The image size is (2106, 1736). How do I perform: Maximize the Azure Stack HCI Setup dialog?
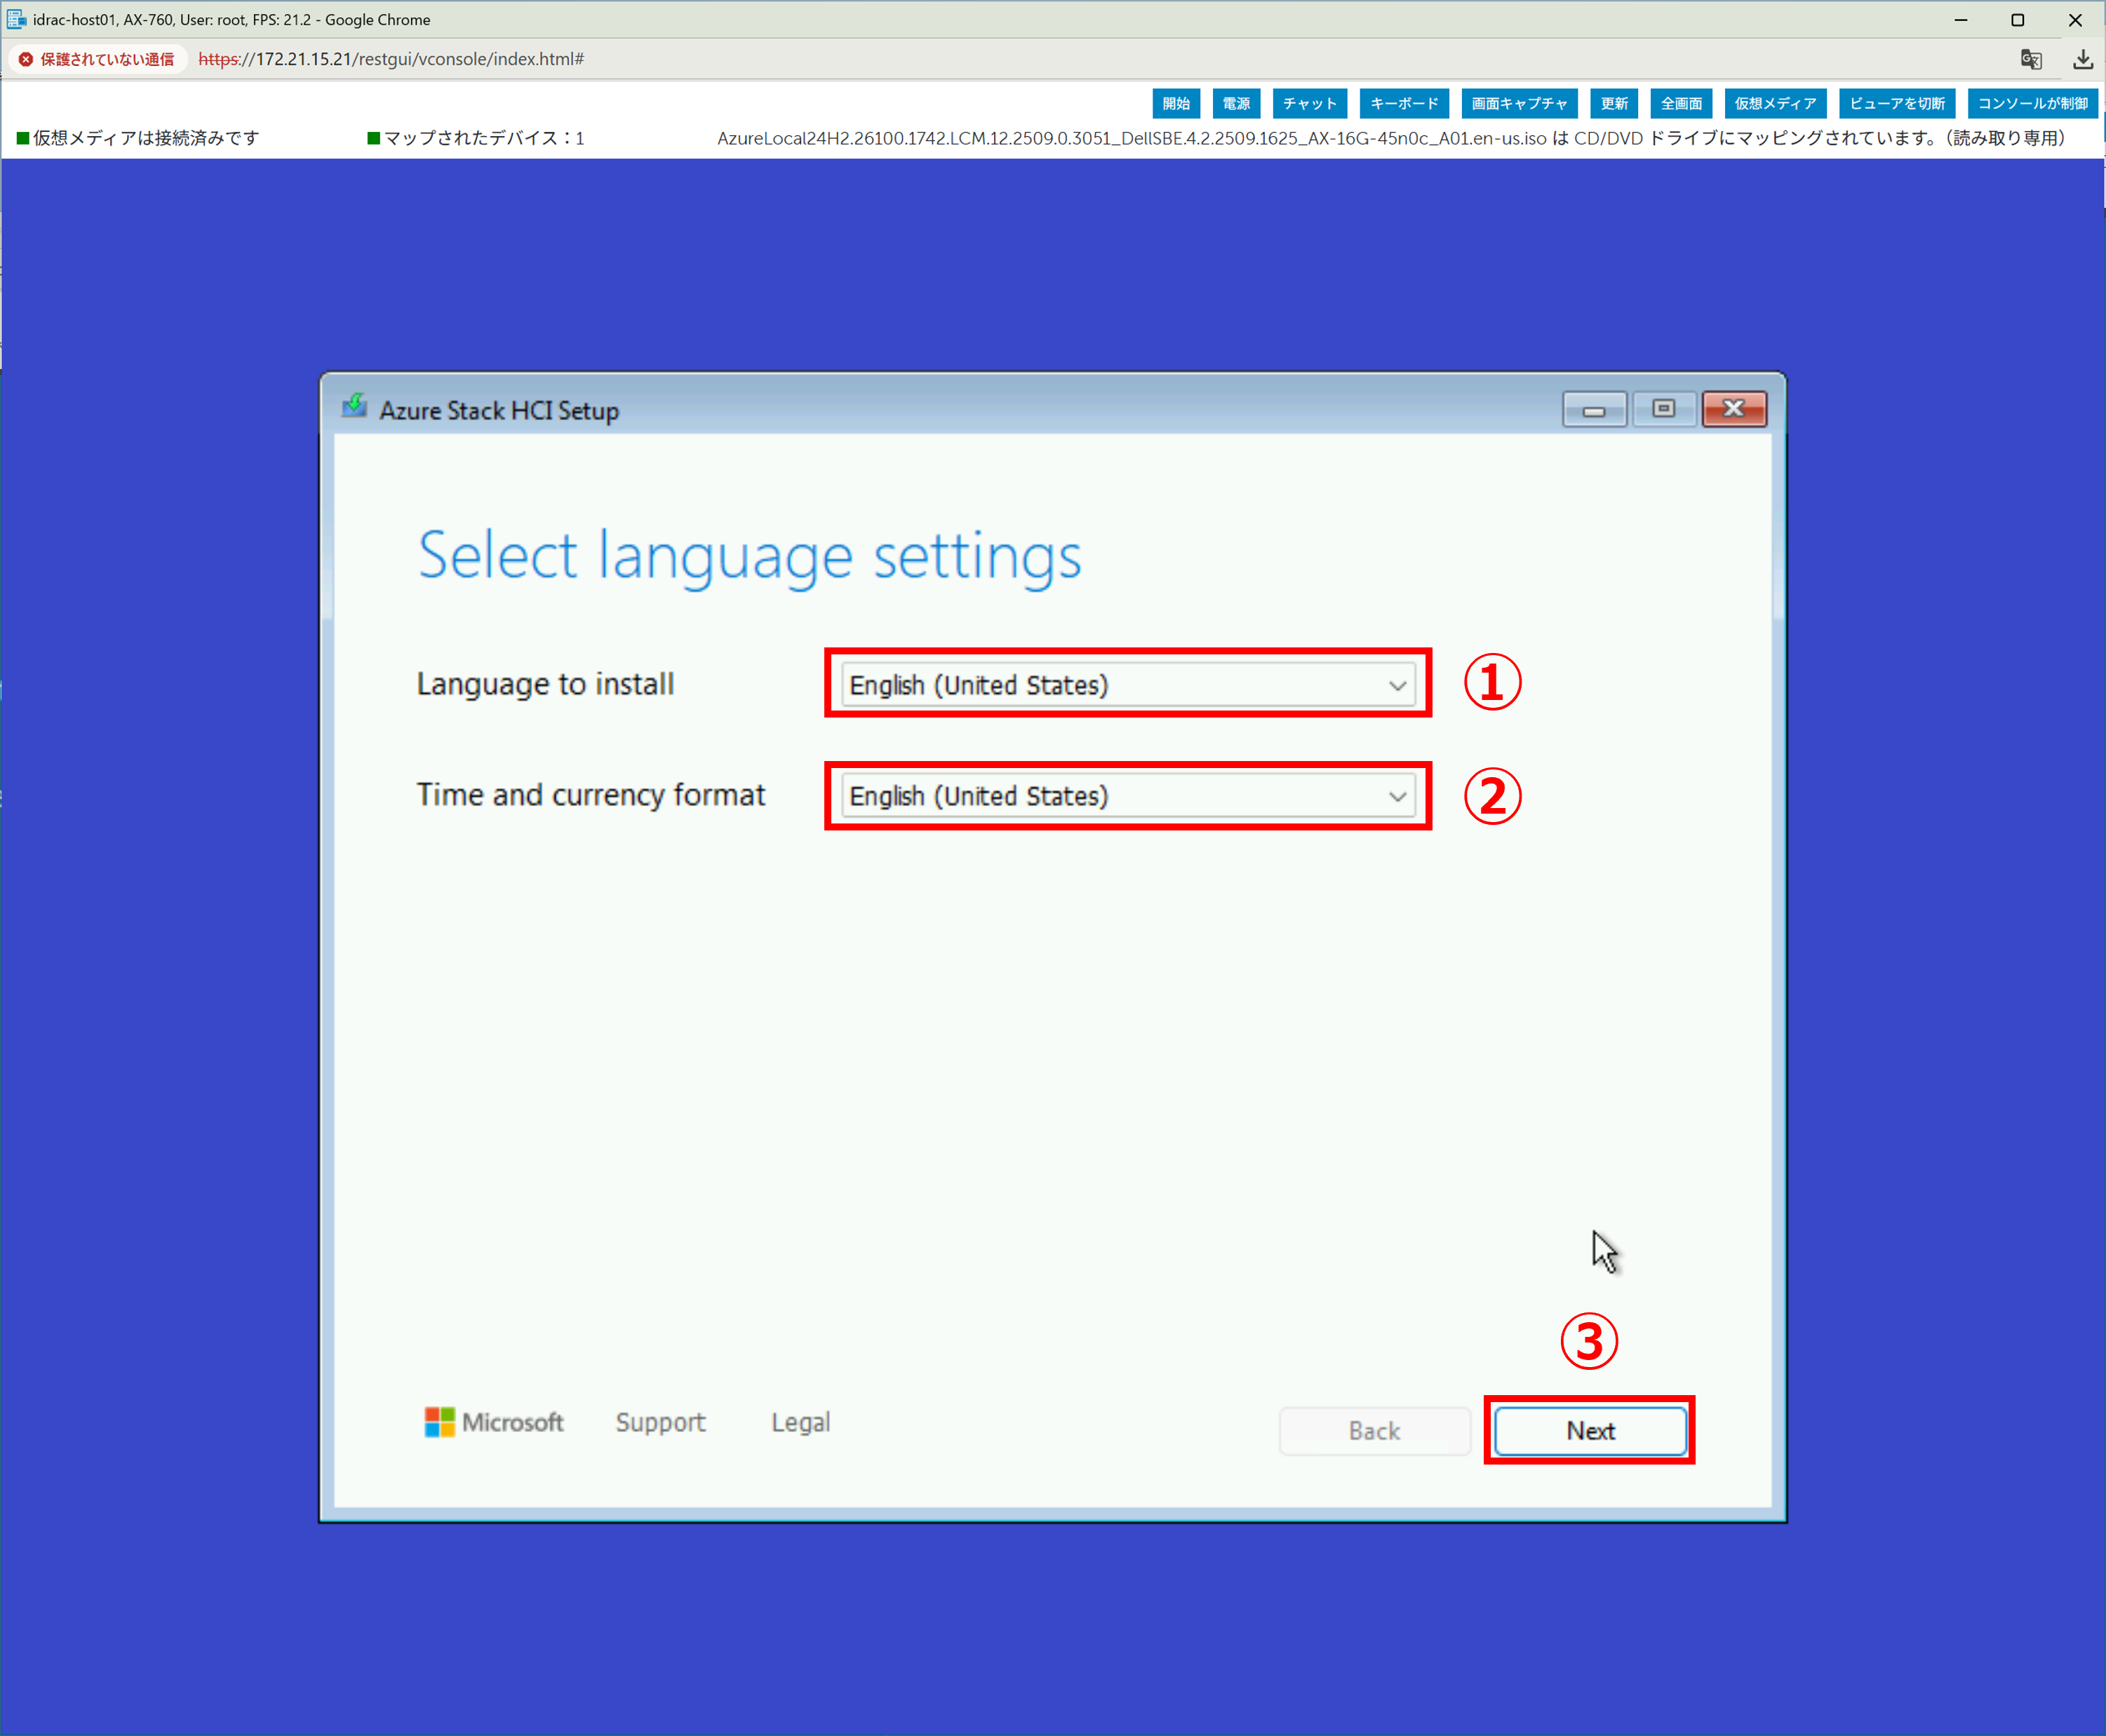pos(1663,409)
